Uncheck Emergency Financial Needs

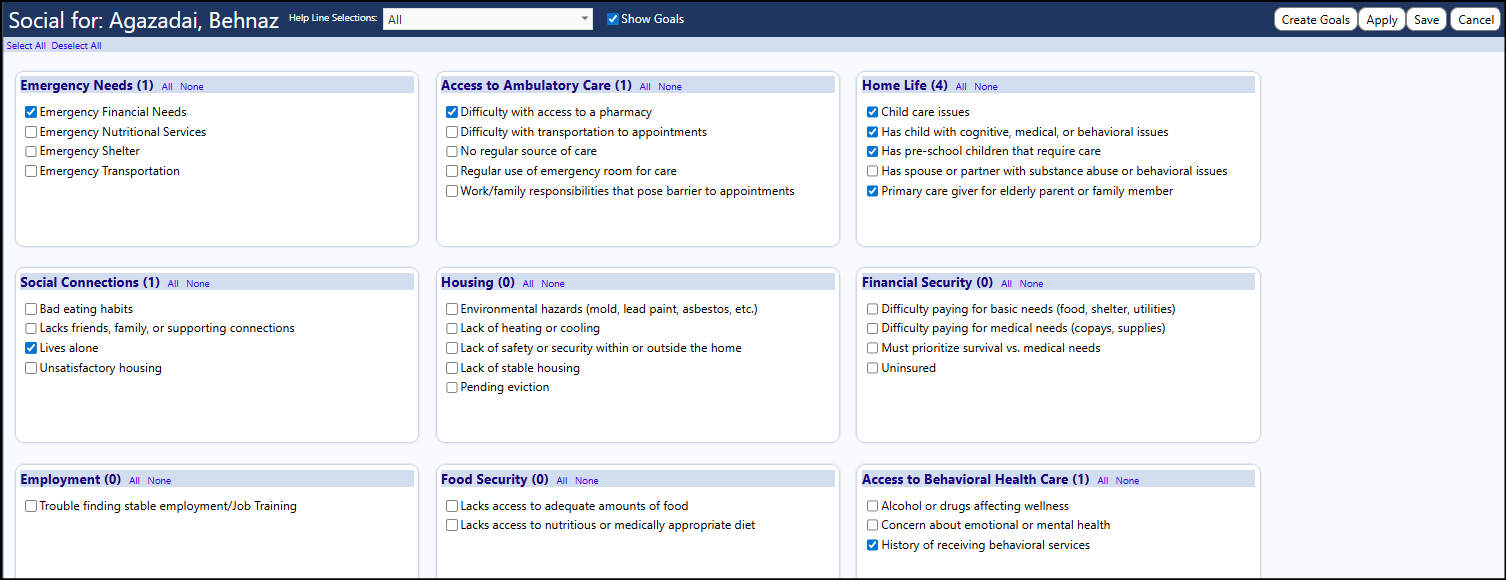click(31, 112)
